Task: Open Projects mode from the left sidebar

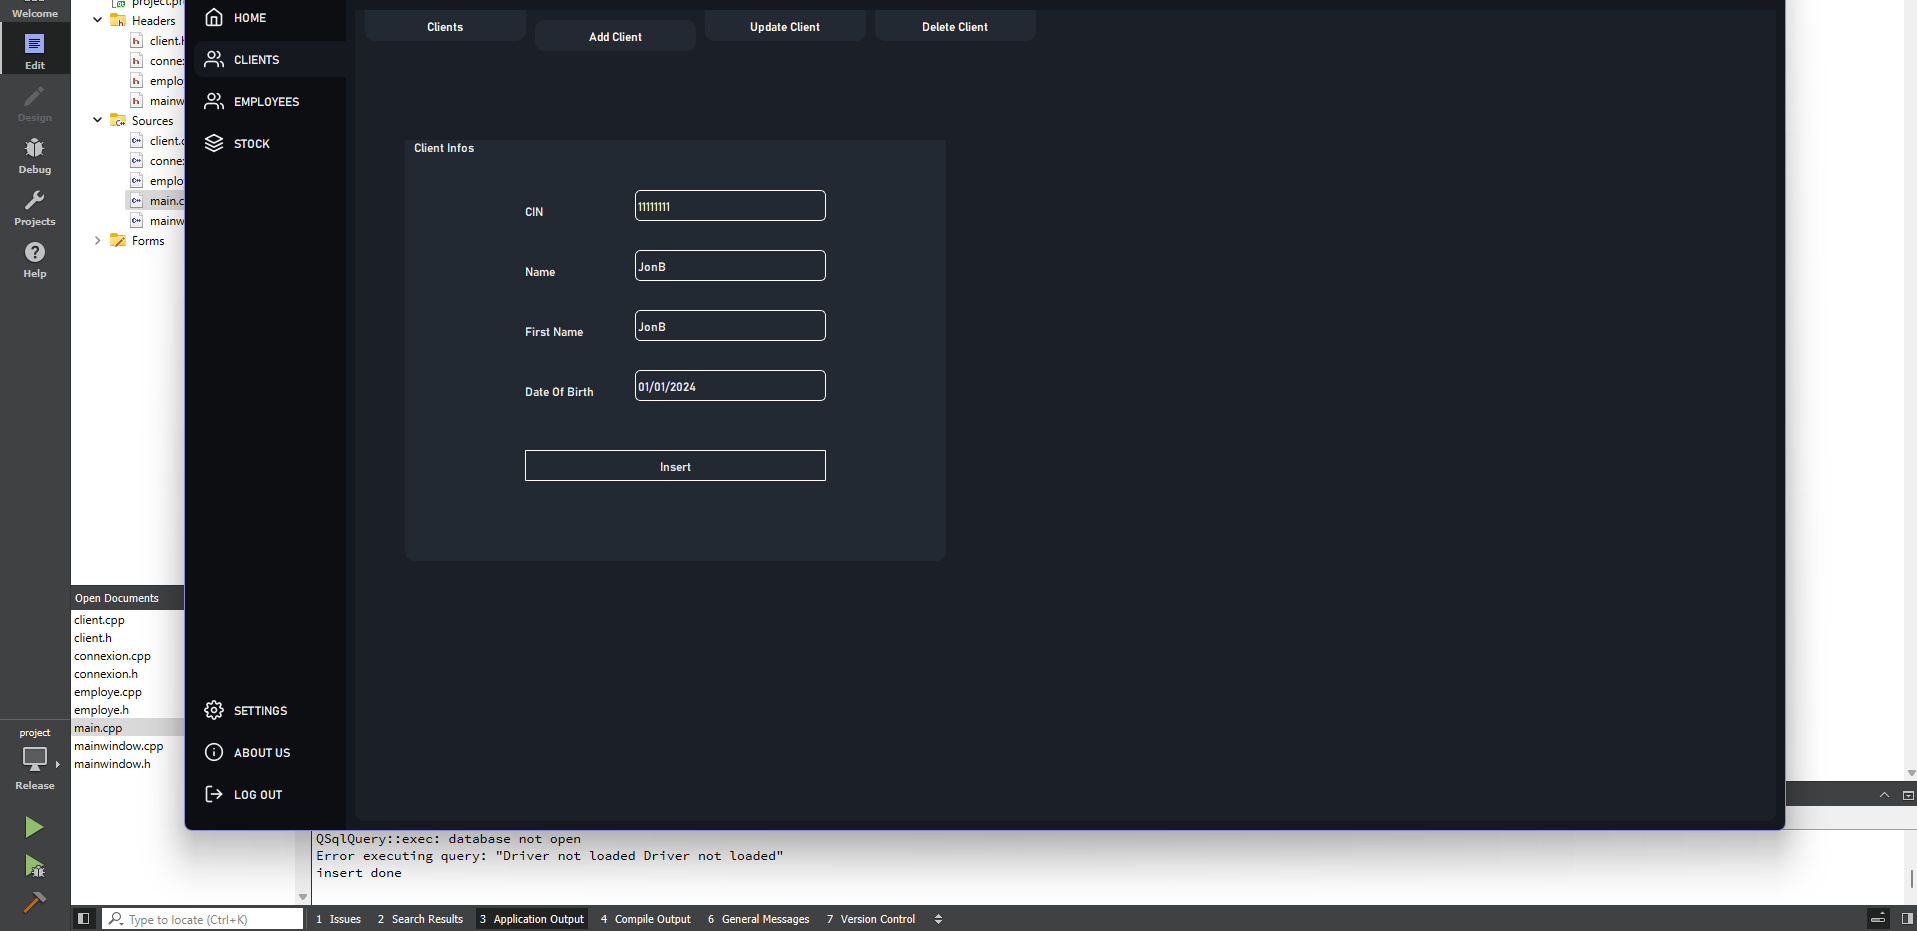Action: (33, 208)
